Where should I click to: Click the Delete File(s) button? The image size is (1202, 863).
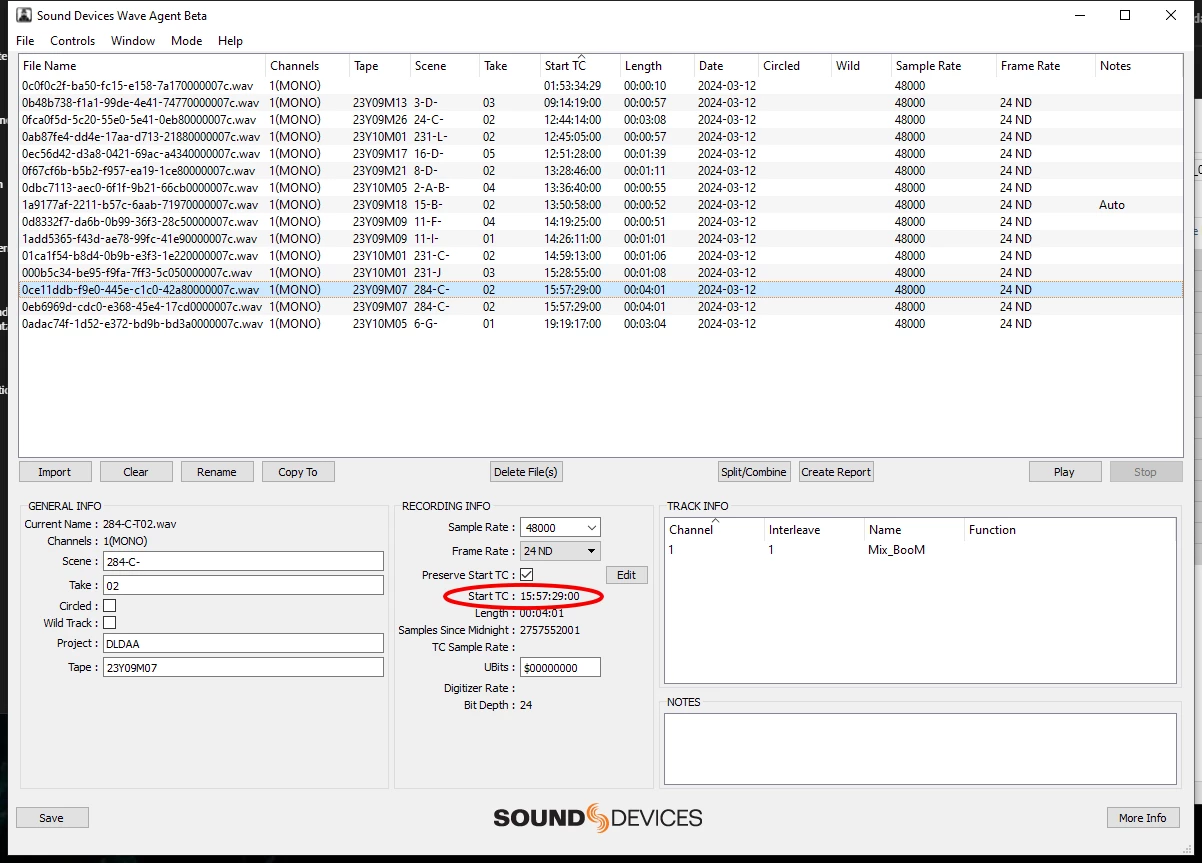click(x=526, y=472)
